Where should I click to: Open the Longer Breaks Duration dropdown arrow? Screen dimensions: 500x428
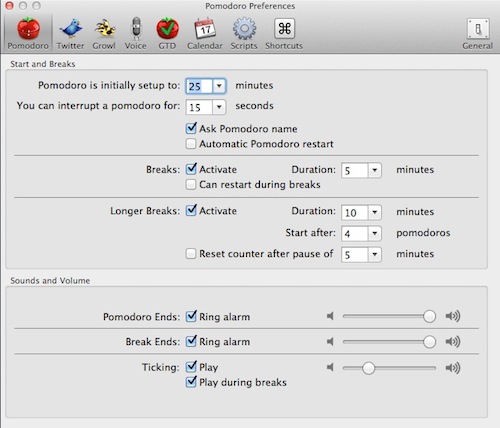click(x=375, y=212)
